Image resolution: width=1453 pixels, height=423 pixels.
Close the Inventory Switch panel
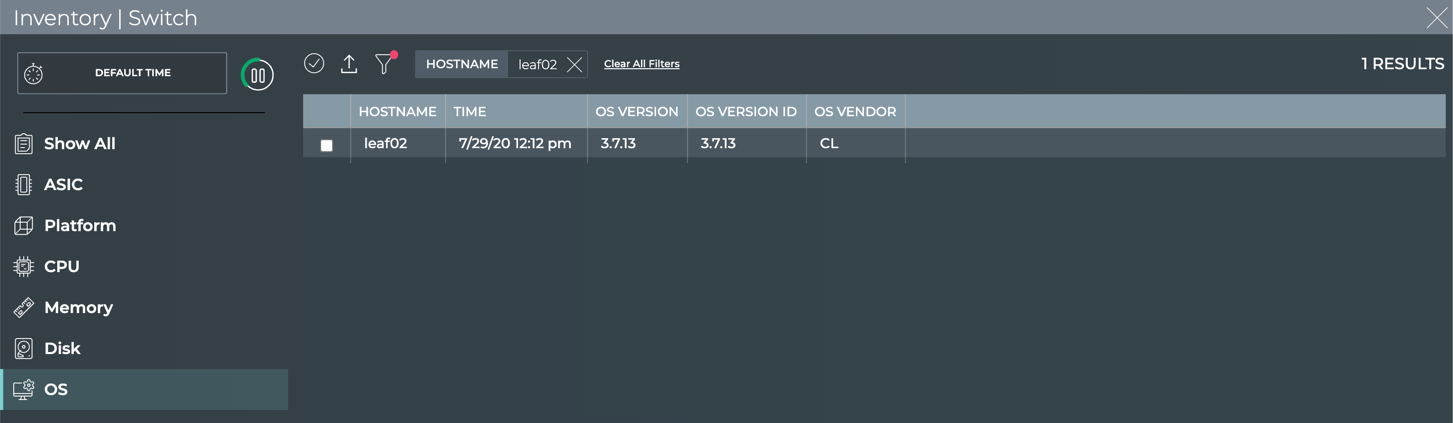tap(1436, 18)
